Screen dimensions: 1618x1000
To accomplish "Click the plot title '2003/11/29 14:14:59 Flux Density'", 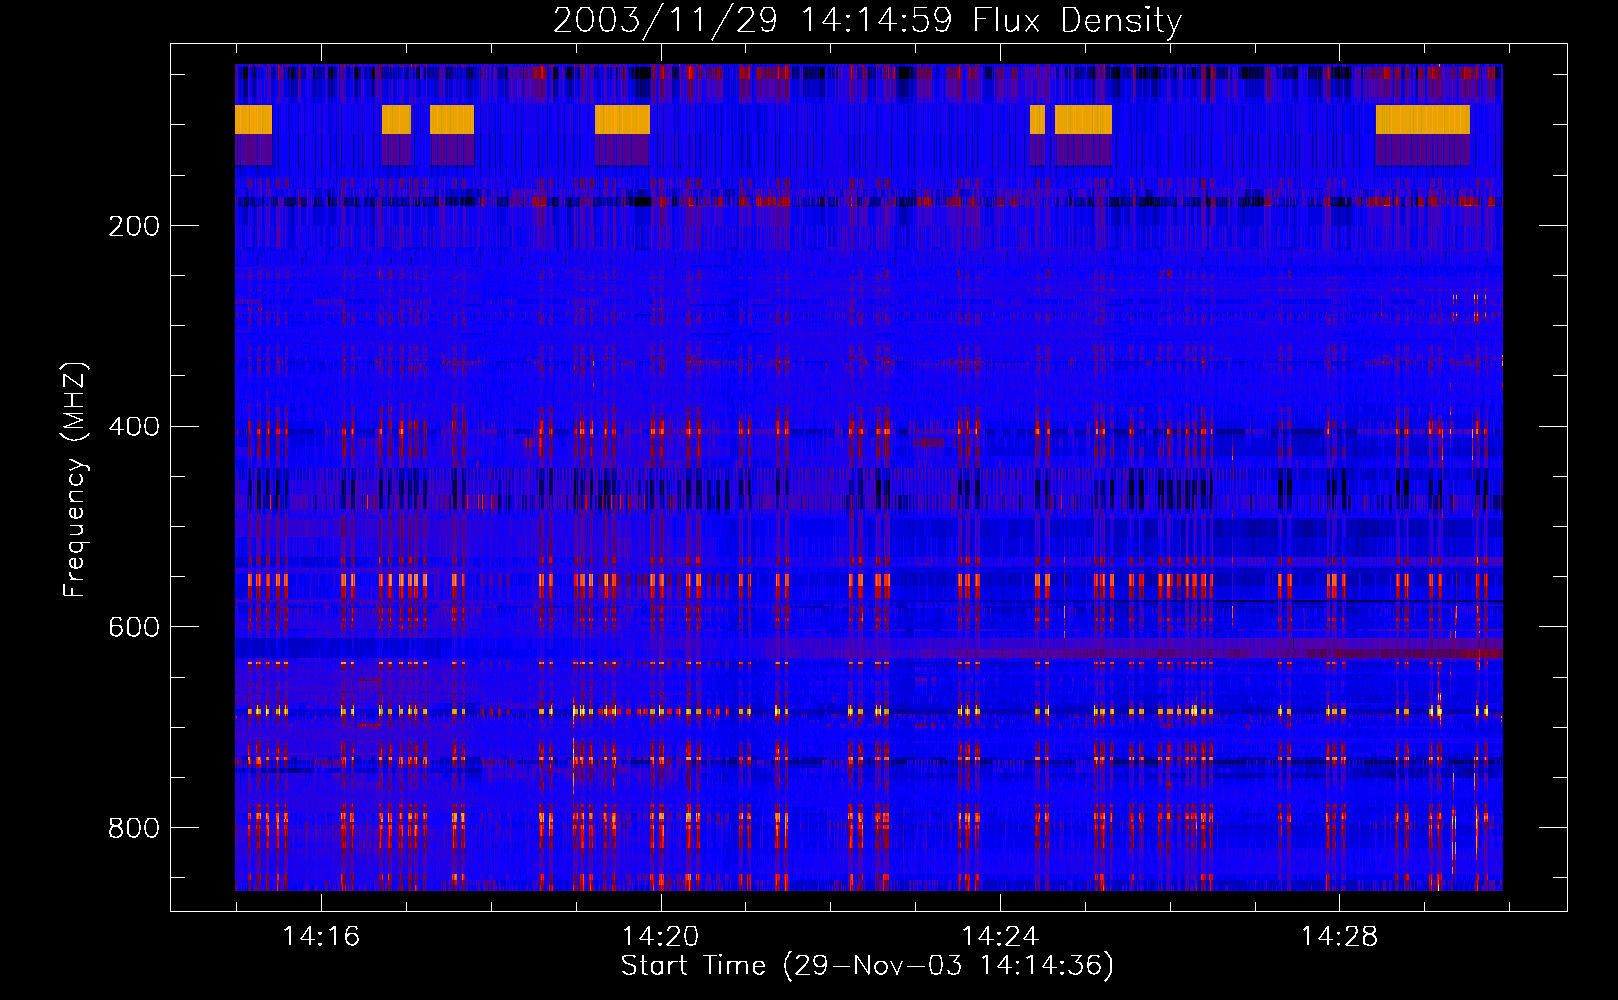I will click(x=867, y=21).
